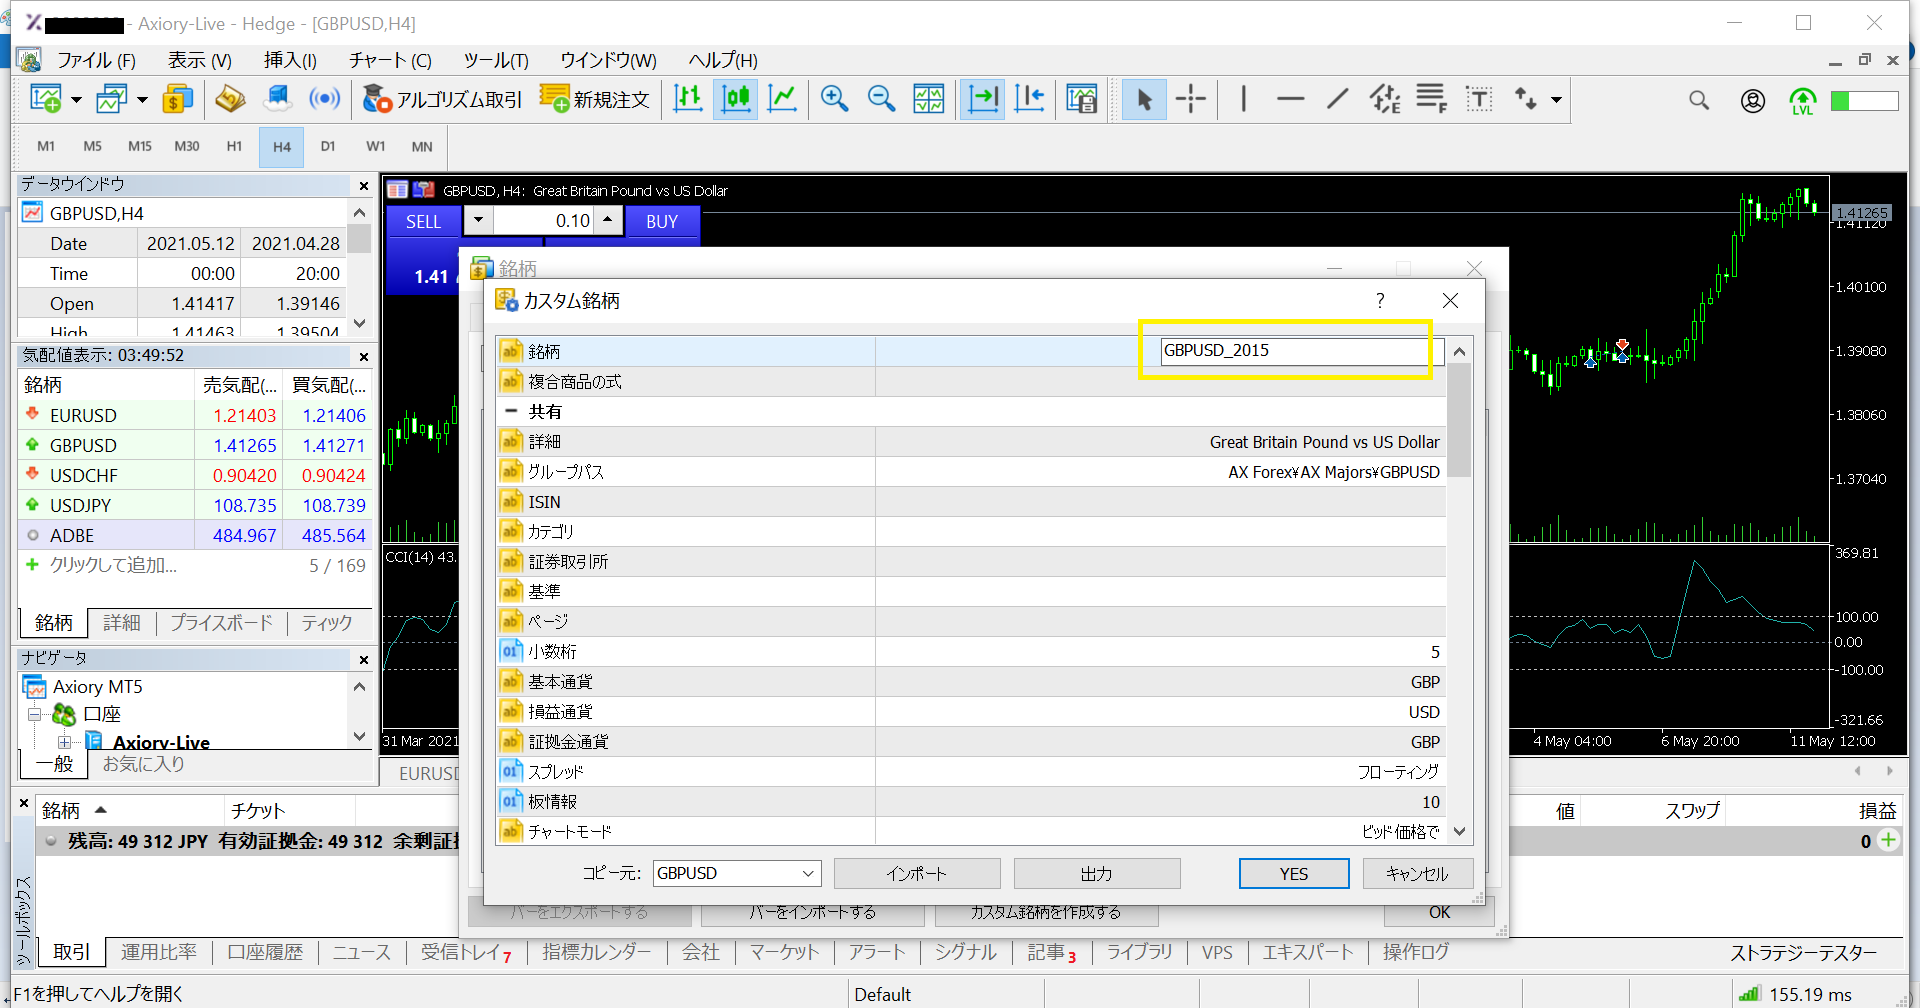The width and height of the screenshot is (1920, 1008).
Task: Select the cursor arrow tool
Action: tap(1144, 99)
